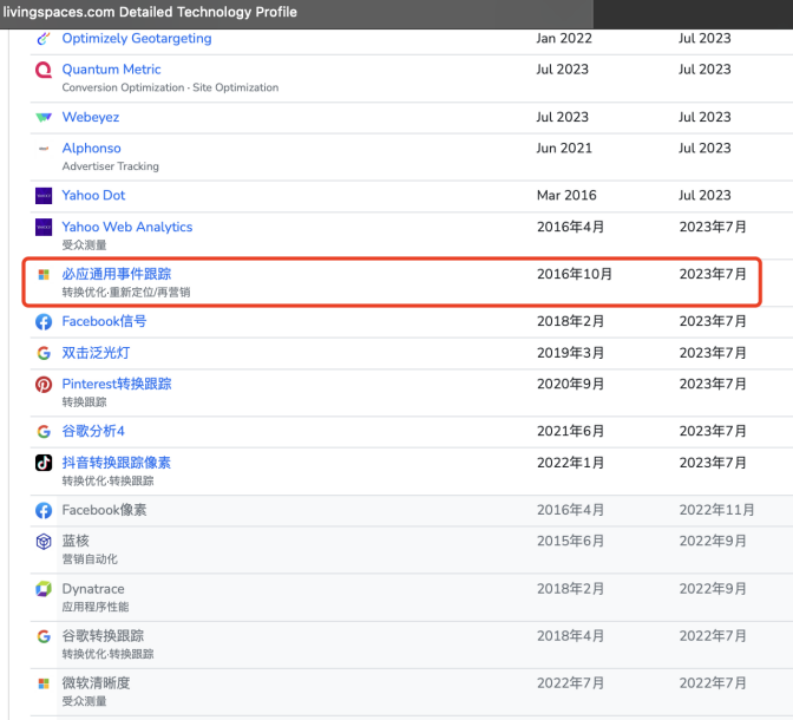793x720 pixels.
Task: Open the Facebook信号 link
Action: [x=104, y=321]
